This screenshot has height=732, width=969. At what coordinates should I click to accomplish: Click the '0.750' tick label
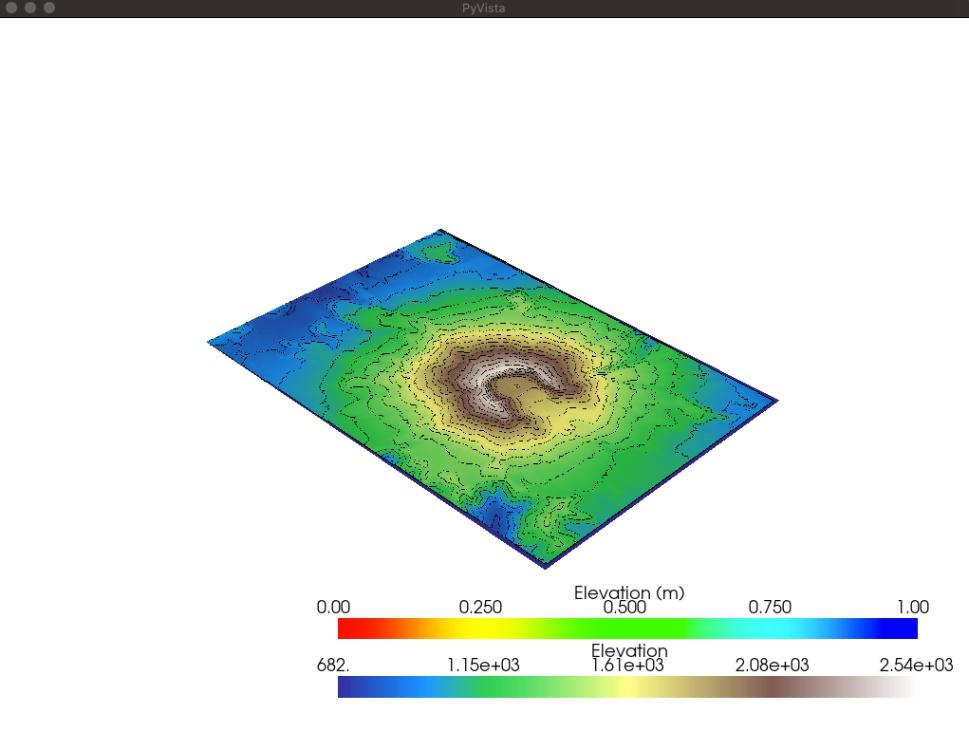click(770, 607)
